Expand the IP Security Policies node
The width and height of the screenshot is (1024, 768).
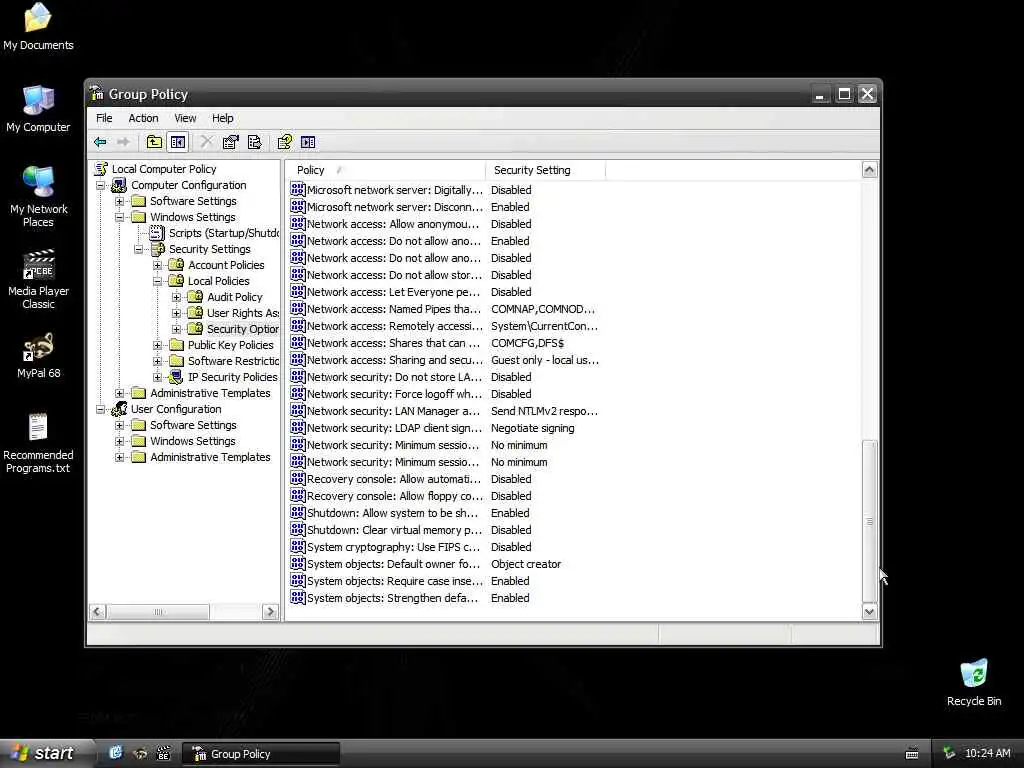tap(157, 377)
